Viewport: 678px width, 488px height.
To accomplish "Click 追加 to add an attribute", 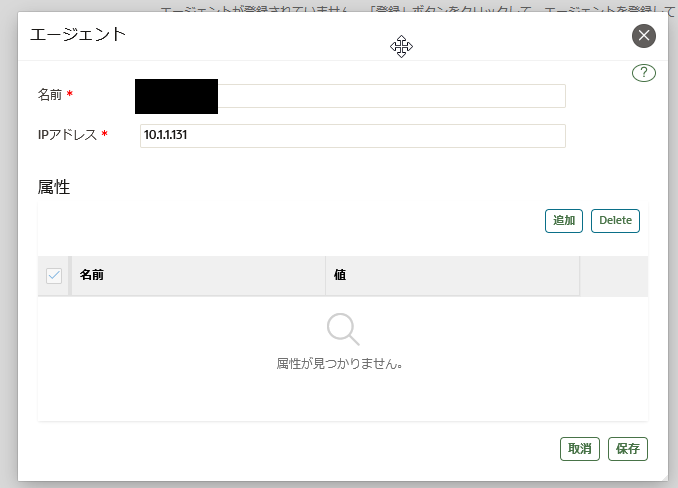I will click(x=563, y=221).
